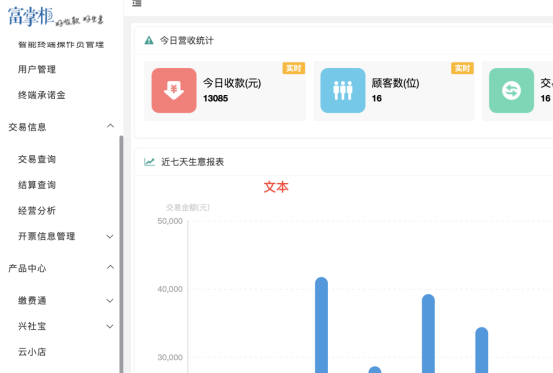Click the sidebar vertical scrollbar

pos(121,254)
